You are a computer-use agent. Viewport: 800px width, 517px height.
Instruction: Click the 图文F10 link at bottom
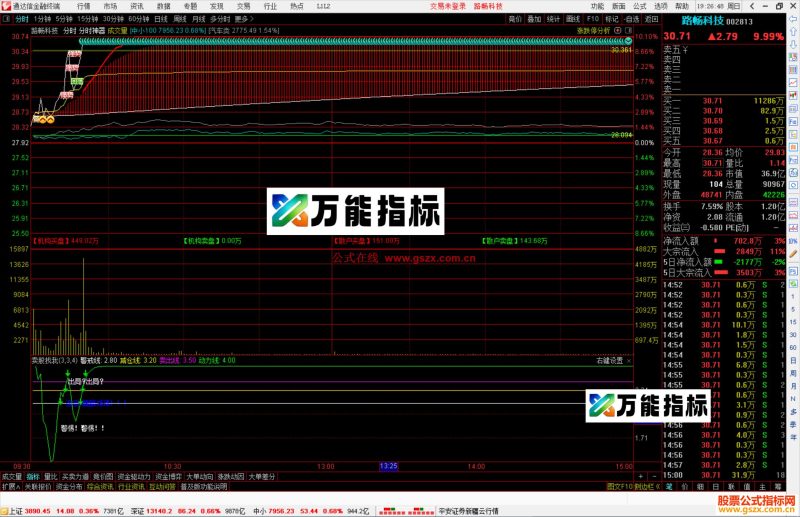point(620,487)
